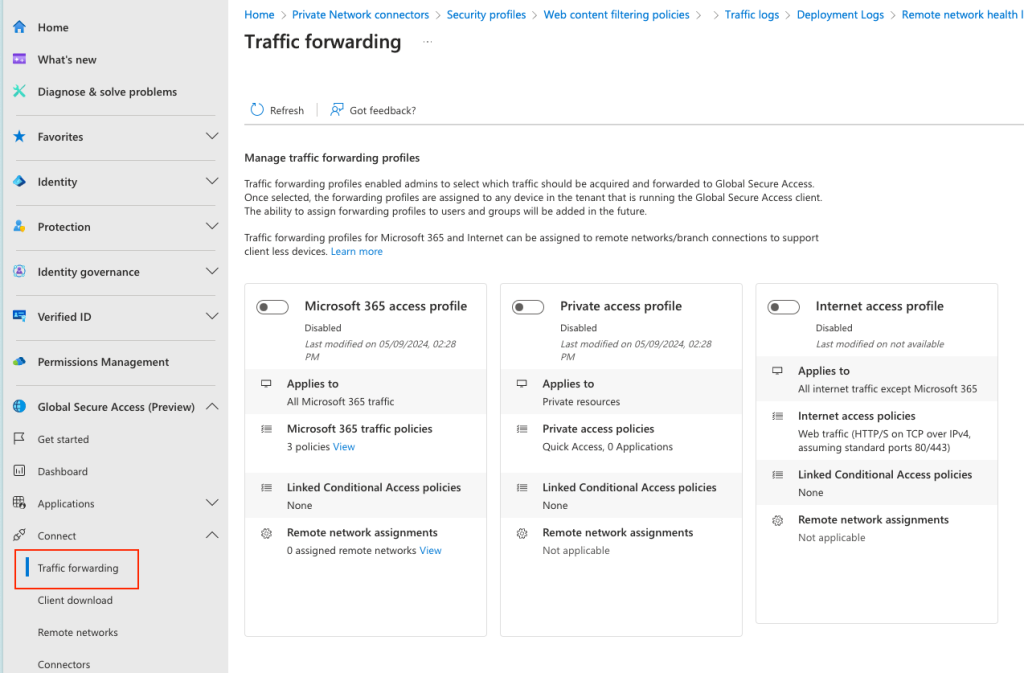Expand the Favorites section
The width and height of the screenshot is (1024, 673).
pyautogui.click(x=211, y=136)
